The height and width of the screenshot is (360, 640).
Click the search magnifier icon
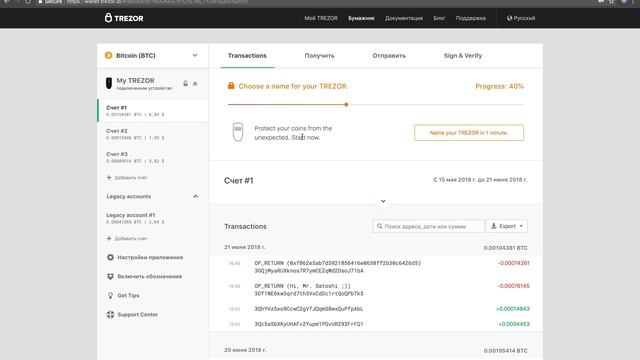pyautogui.click(x=380, y=226)
